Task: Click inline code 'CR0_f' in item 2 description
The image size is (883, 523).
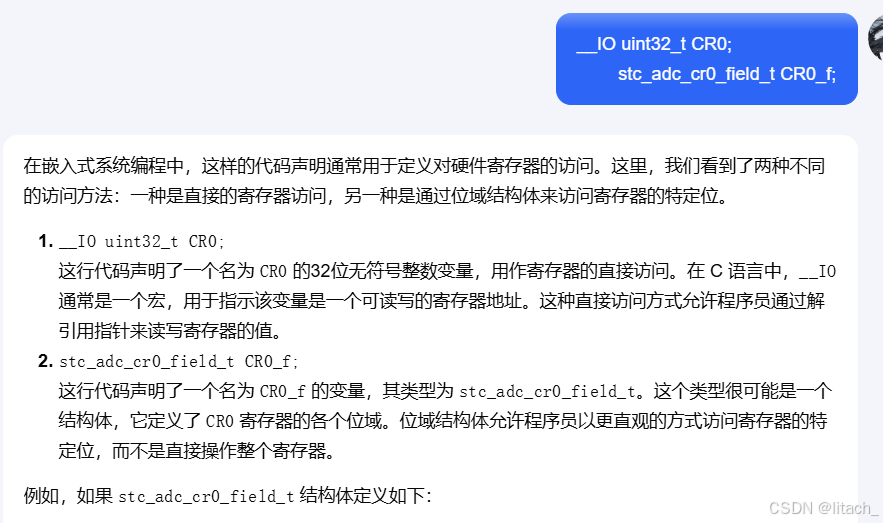Action: click(x=282, y=391)
